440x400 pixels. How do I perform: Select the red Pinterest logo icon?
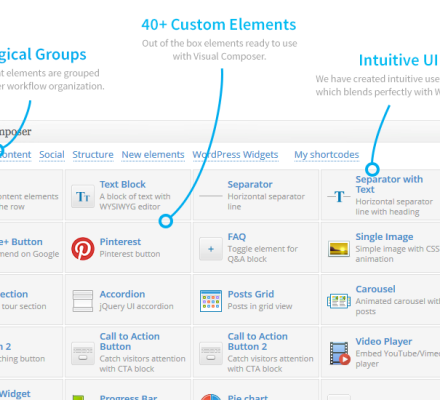pyautogui.click(x=83, y=249)
